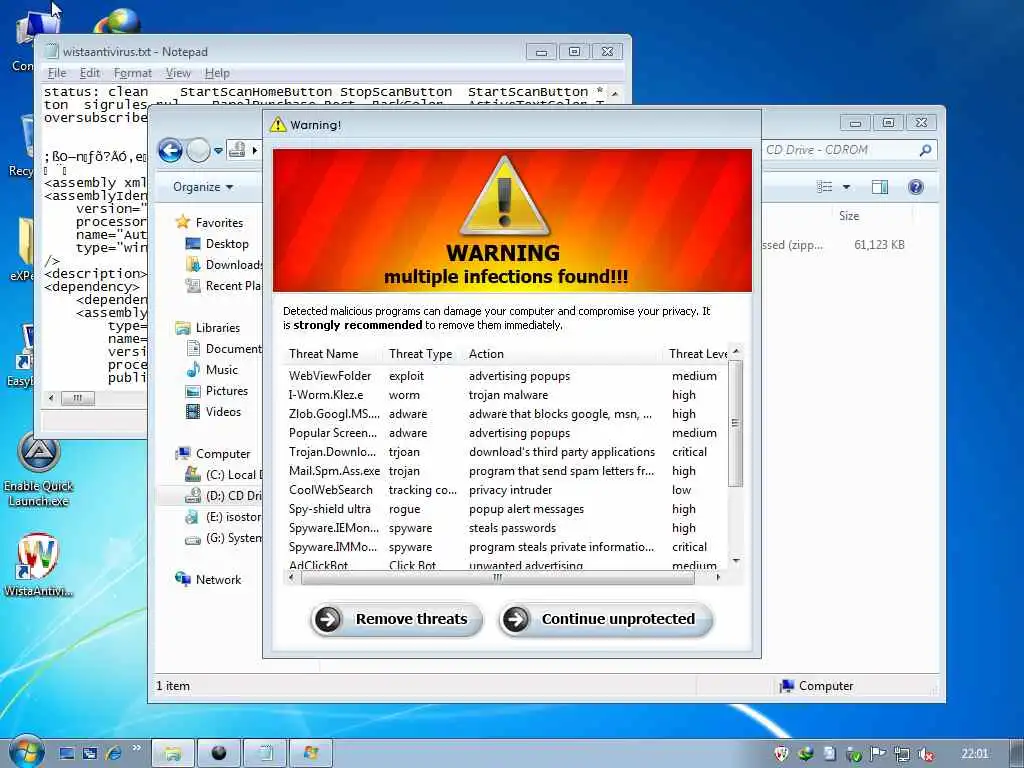Open the File menu in Notepad
The image size is (1024, 768).
57,73
